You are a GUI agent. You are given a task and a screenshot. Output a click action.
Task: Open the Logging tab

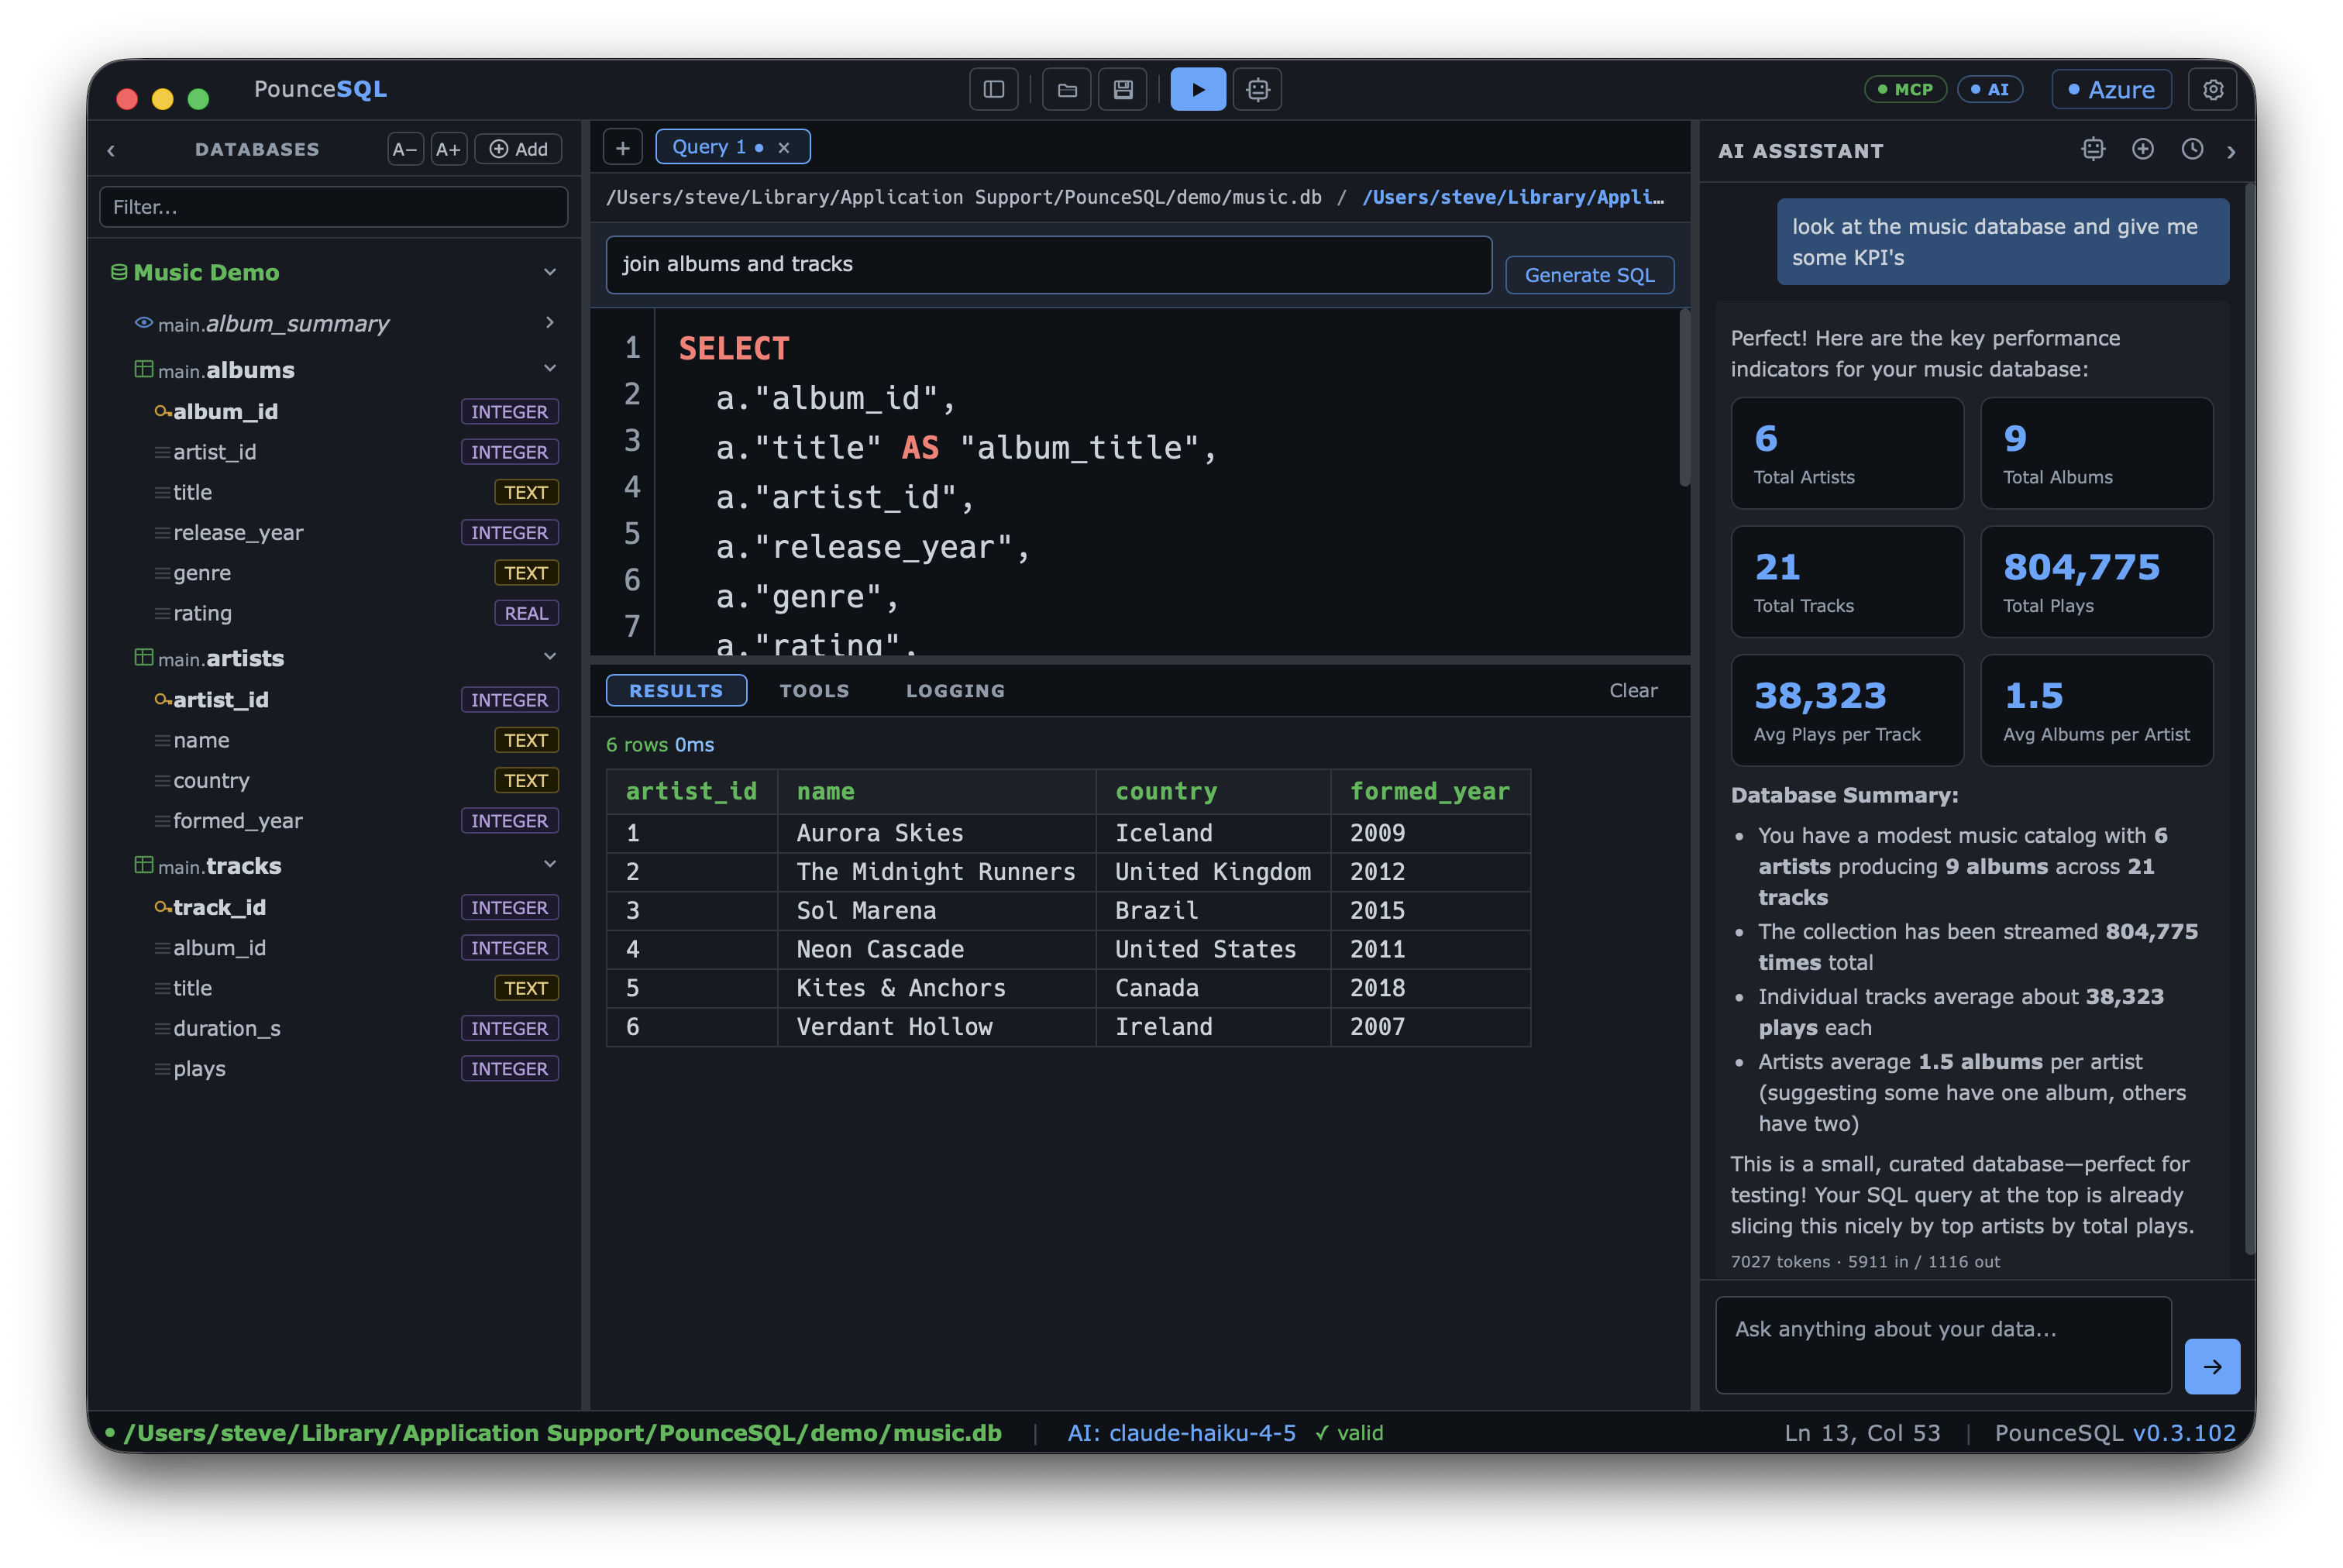pos(955,690)
